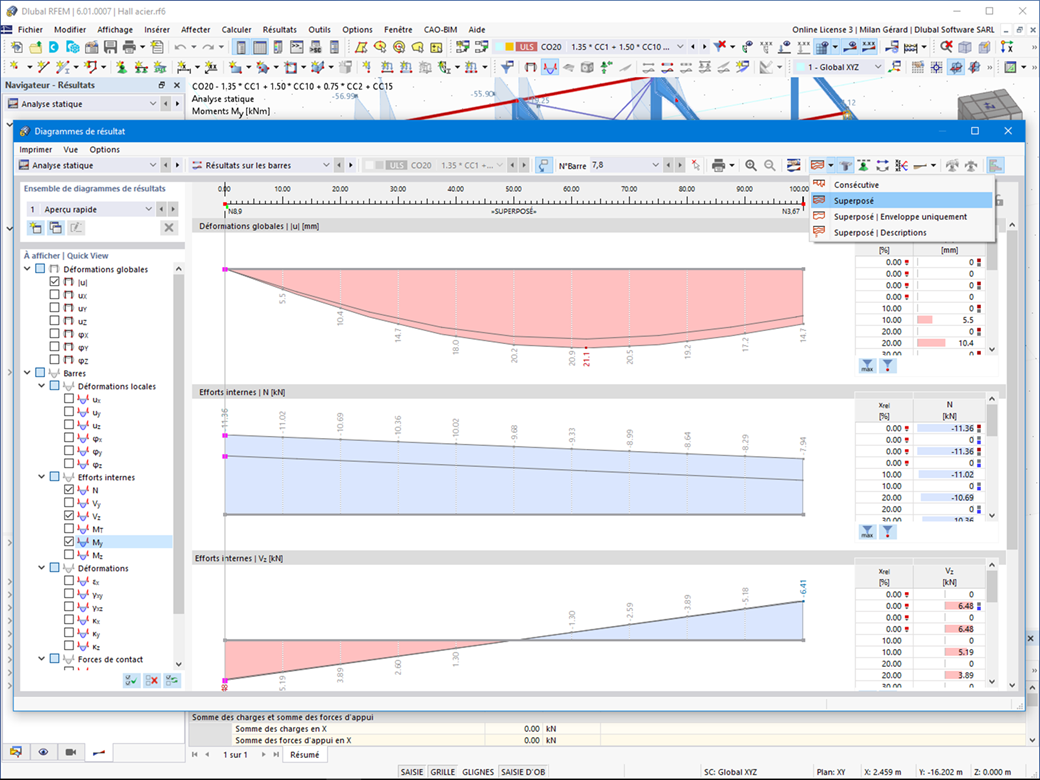Click the uncheck all results icon
Image resolution: width=1040 pixels, height=780 pixels.
pos(152,680)
